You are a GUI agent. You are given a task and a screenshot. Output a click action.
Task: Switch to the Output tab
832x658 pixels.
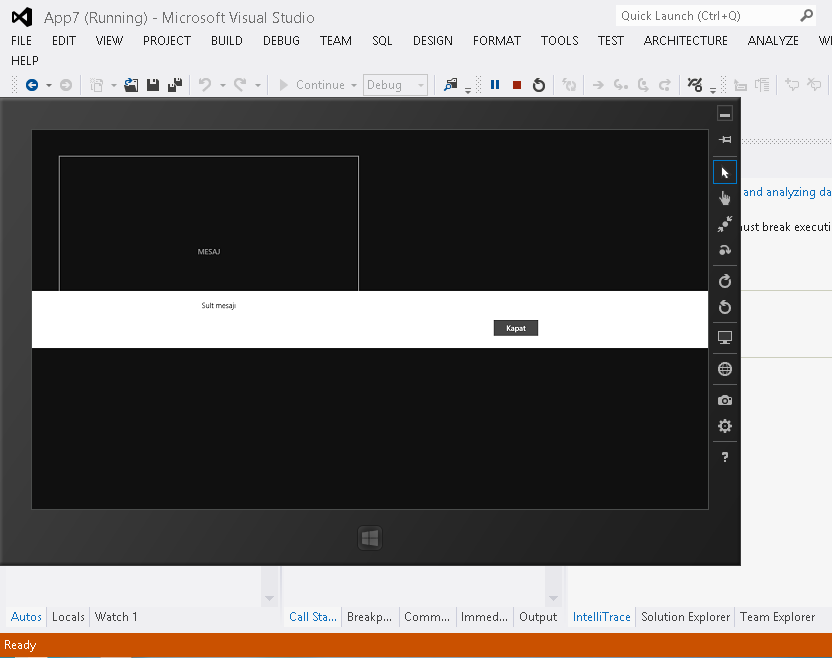(538, 617)
